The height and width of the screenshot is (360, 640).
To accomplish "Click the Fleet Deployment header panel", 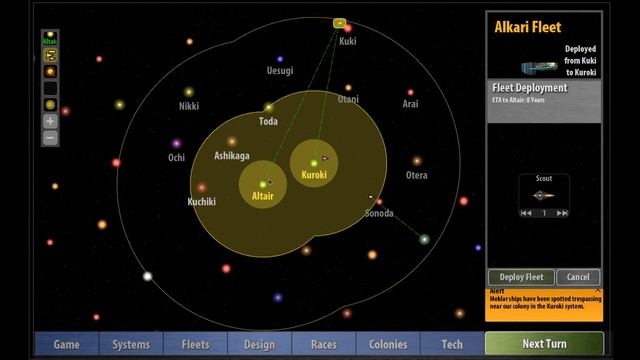I will point(544,101).
